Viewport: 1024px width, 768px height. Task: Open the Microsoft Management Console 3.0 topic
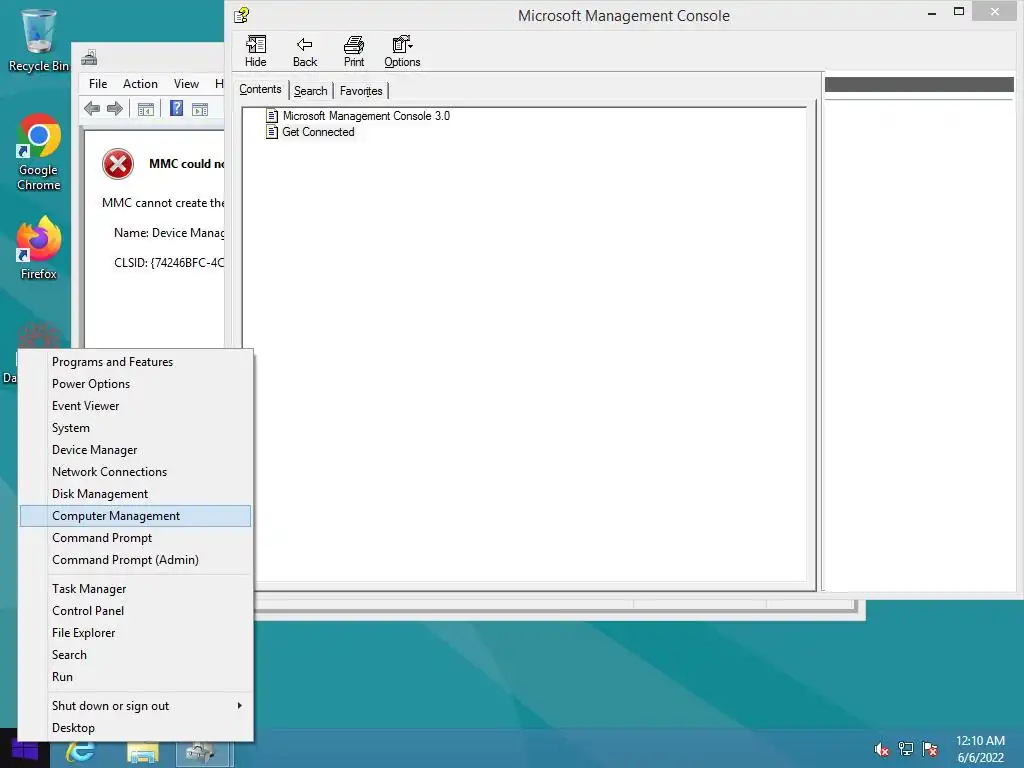coord(366,116)
